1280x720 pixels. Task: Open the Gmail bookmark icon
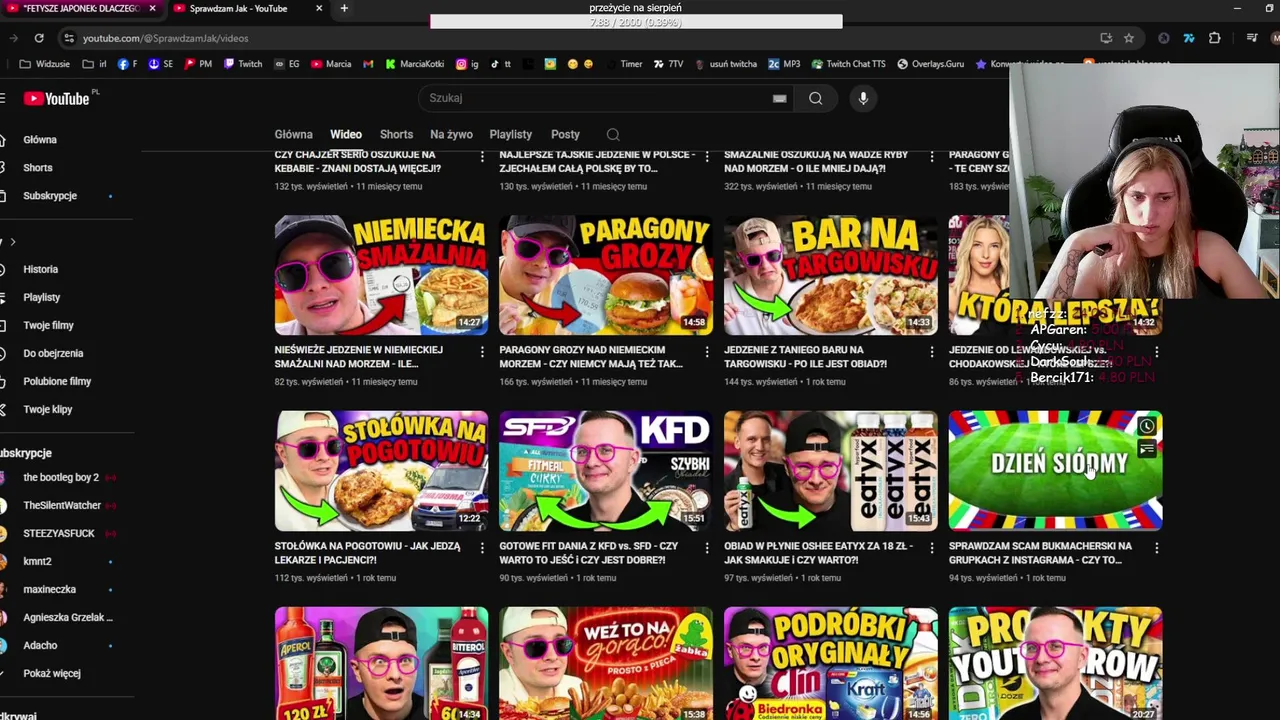point(368,64)
